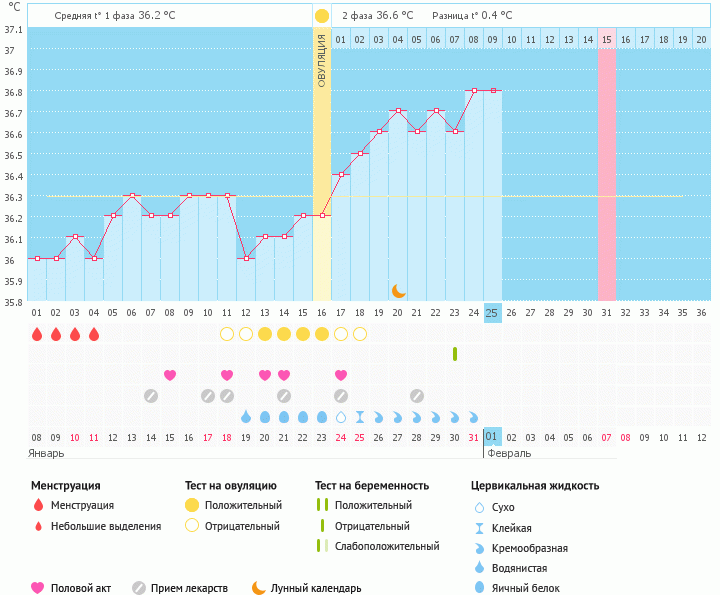Click the pink column header for phase day 15
The height and width of the screenshot is (595, 720).
(x=606, y=39)
